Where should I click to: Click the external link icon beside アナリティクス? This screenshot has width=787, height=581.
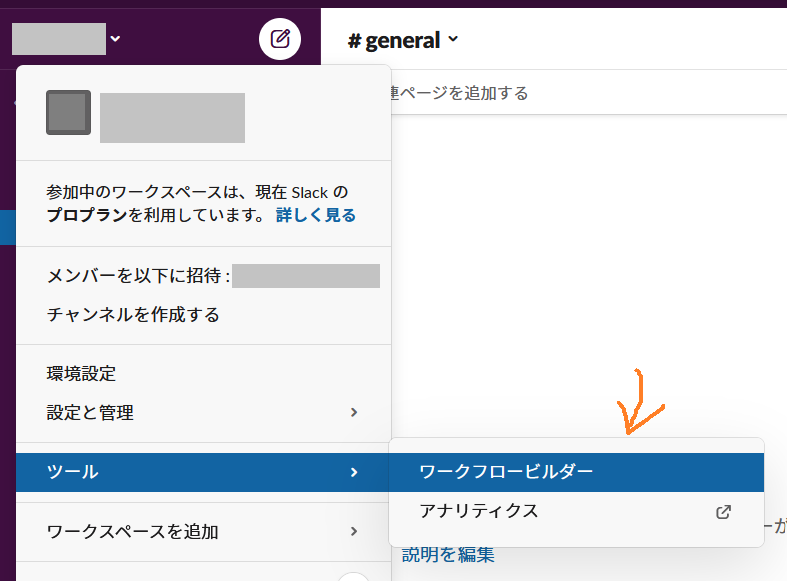723,512
